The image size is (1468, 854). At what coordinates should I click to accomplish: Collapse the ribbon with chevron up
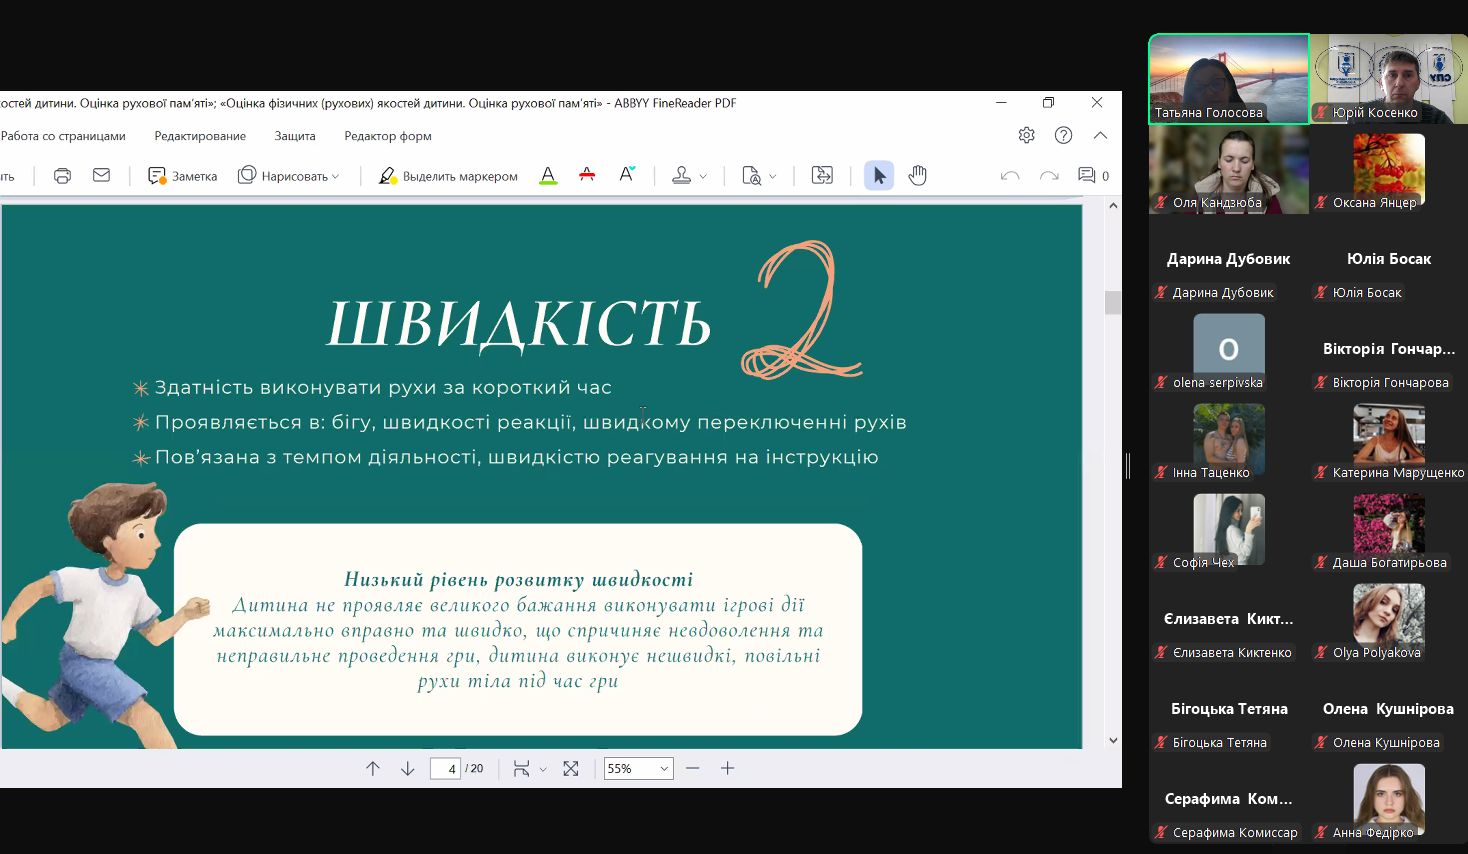pos(1100,135)
